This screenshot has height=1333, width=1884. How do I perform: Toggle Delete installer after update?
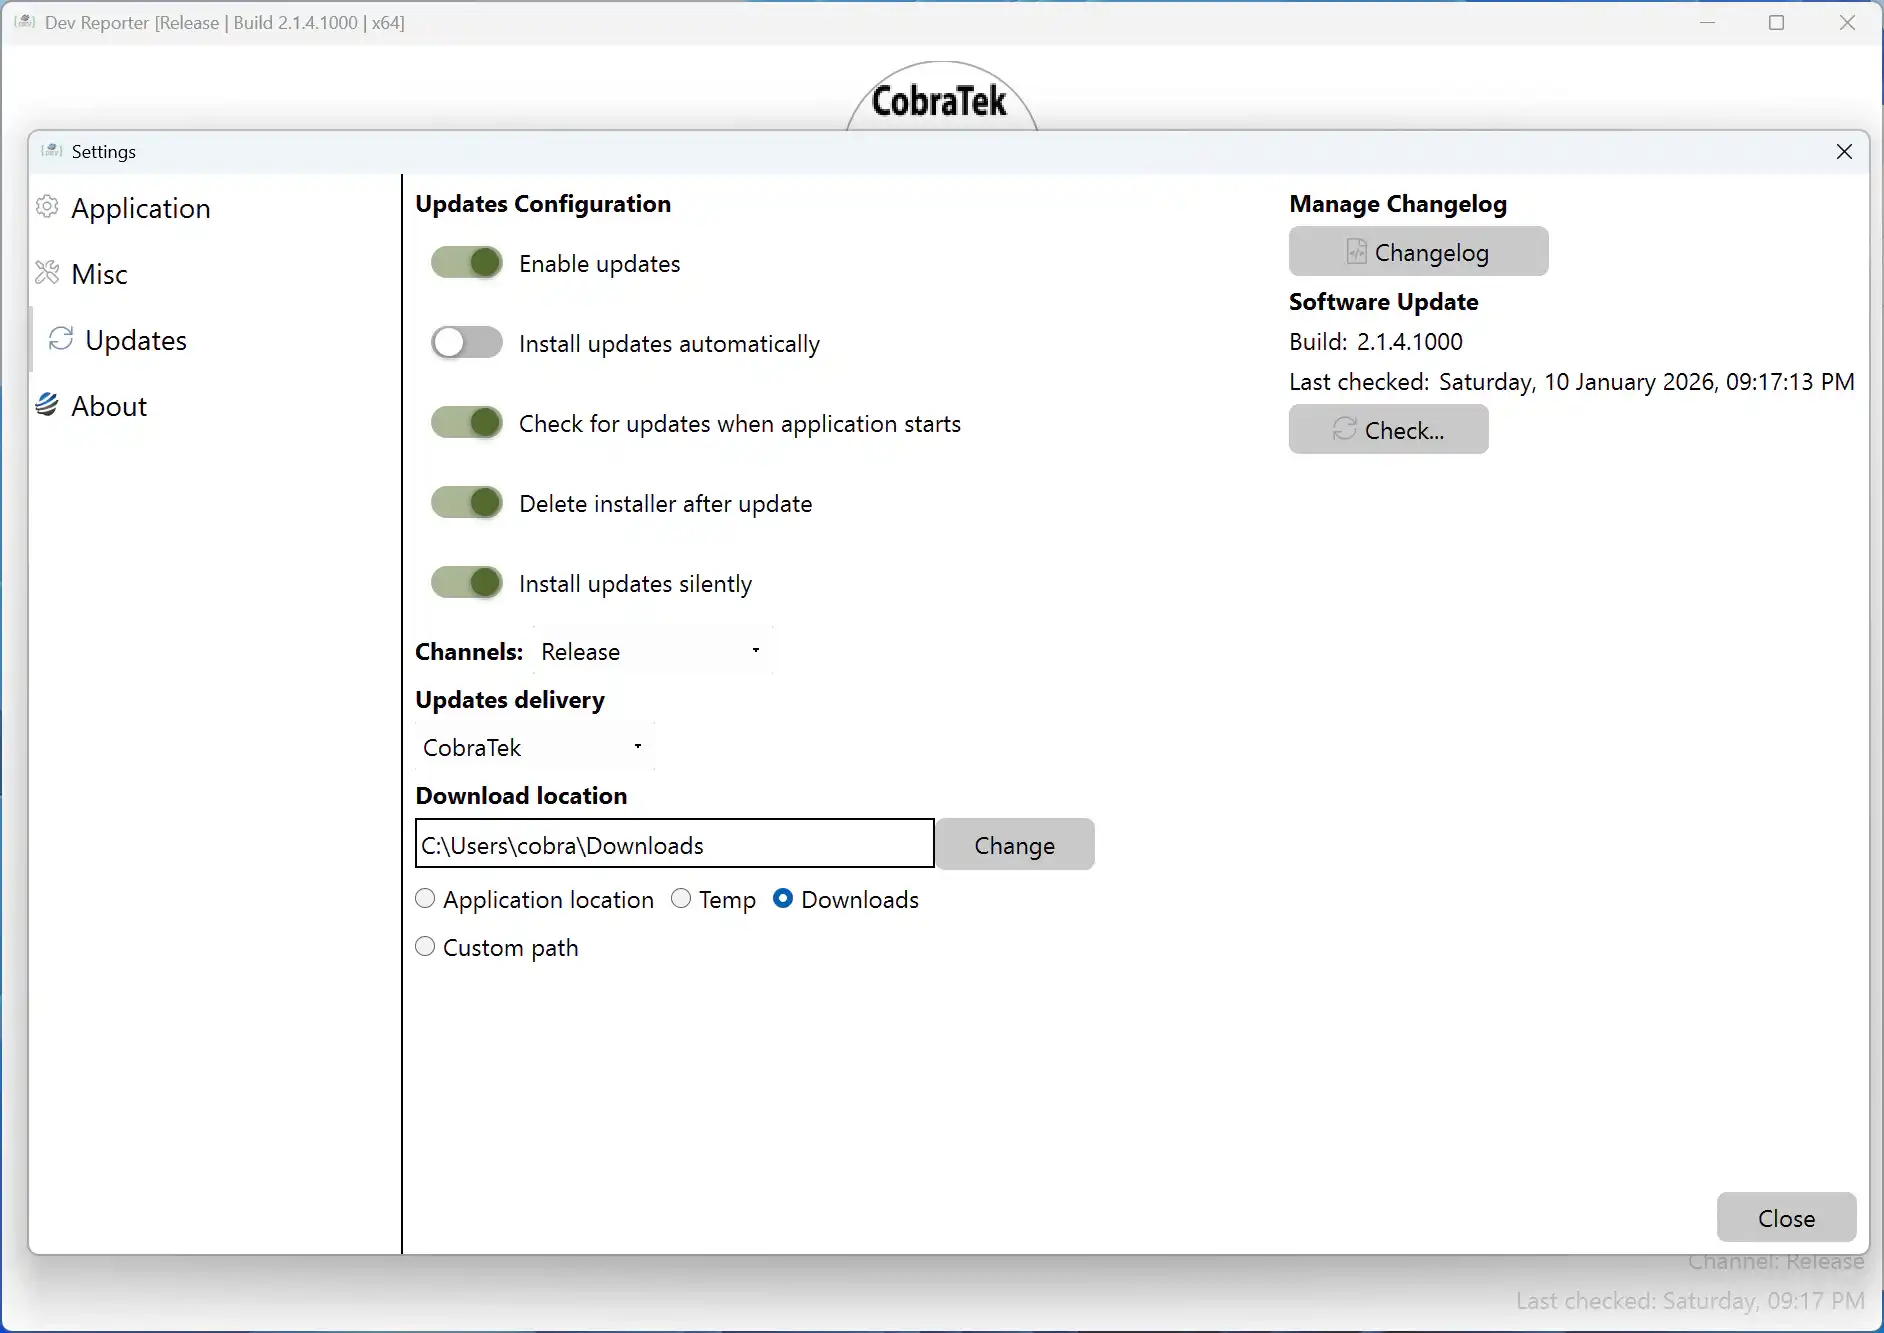pyautogui.click(x=467, y=503)
